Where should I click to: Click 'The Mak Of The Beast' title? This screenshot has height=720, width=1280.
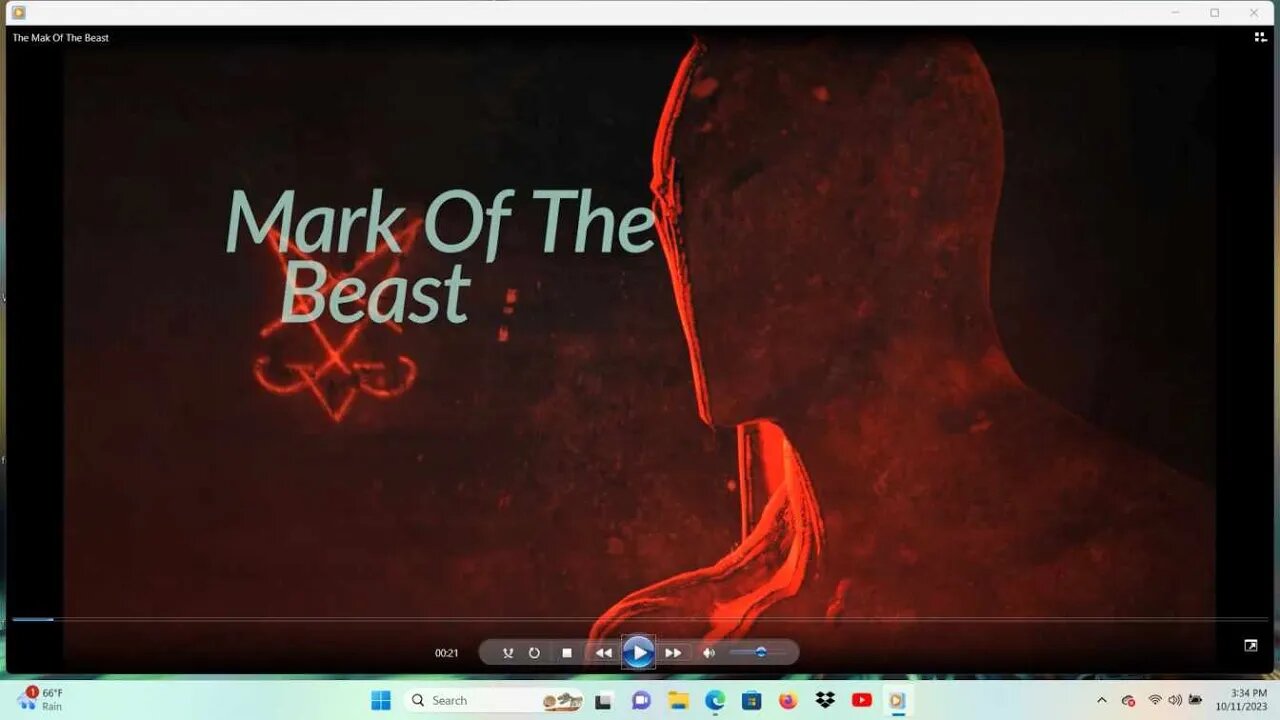point(60,38)
